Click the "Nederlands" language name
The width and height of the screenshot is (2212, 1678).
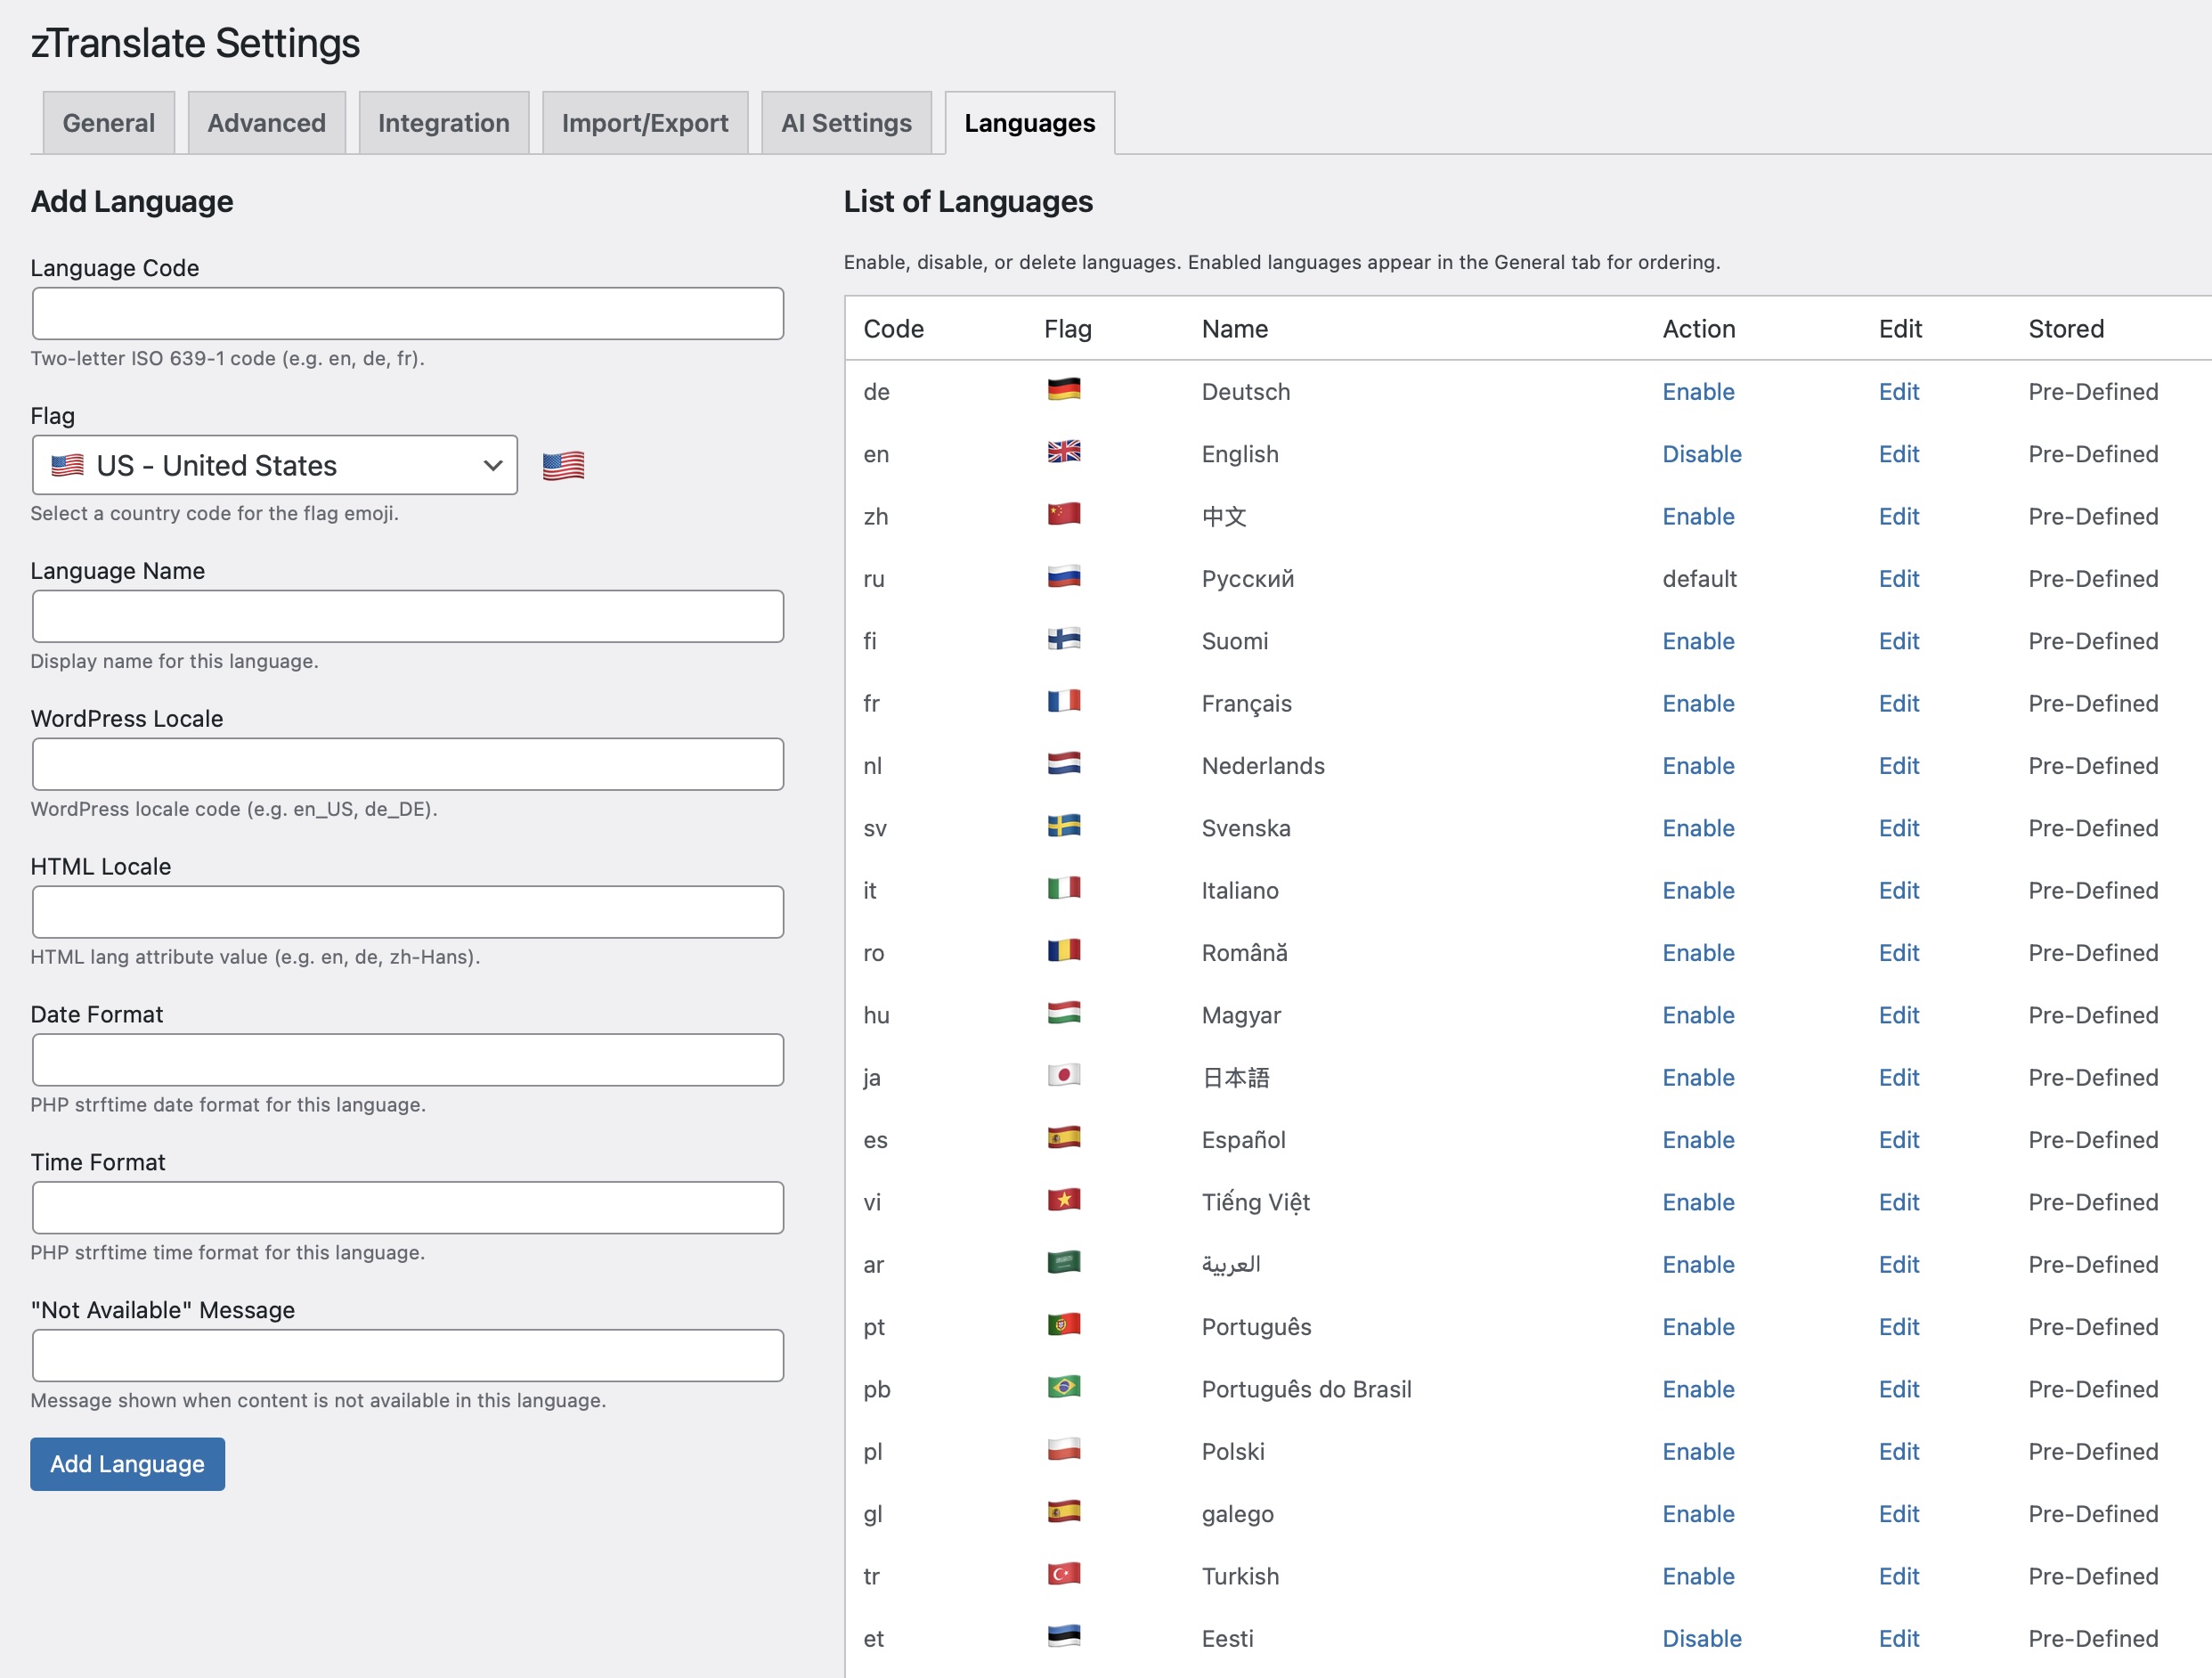click(x=1263, y=766)
